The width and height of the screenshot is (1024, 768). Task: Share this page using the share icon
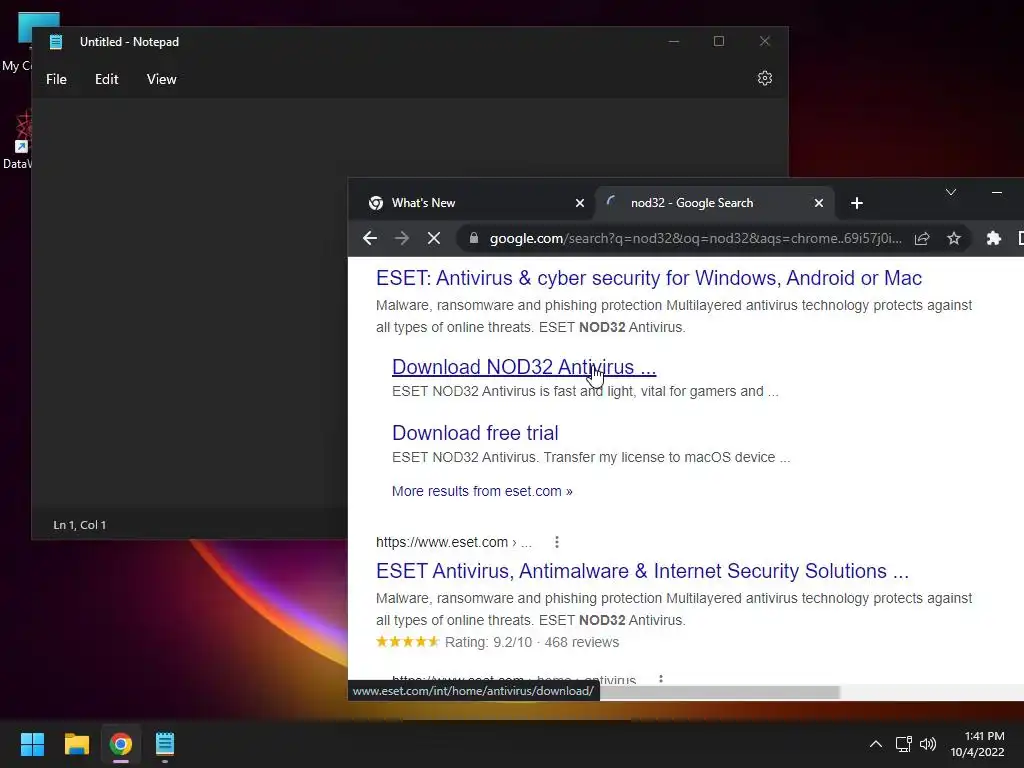(x=921, y=238)
